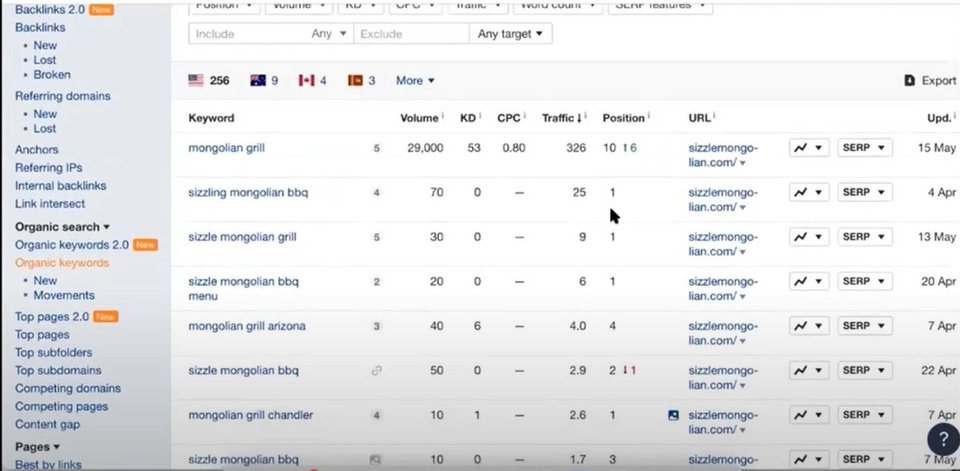This screenshot has height=471, width=960.
Task: Sort table by Traffic column
Action: [561, 118]
